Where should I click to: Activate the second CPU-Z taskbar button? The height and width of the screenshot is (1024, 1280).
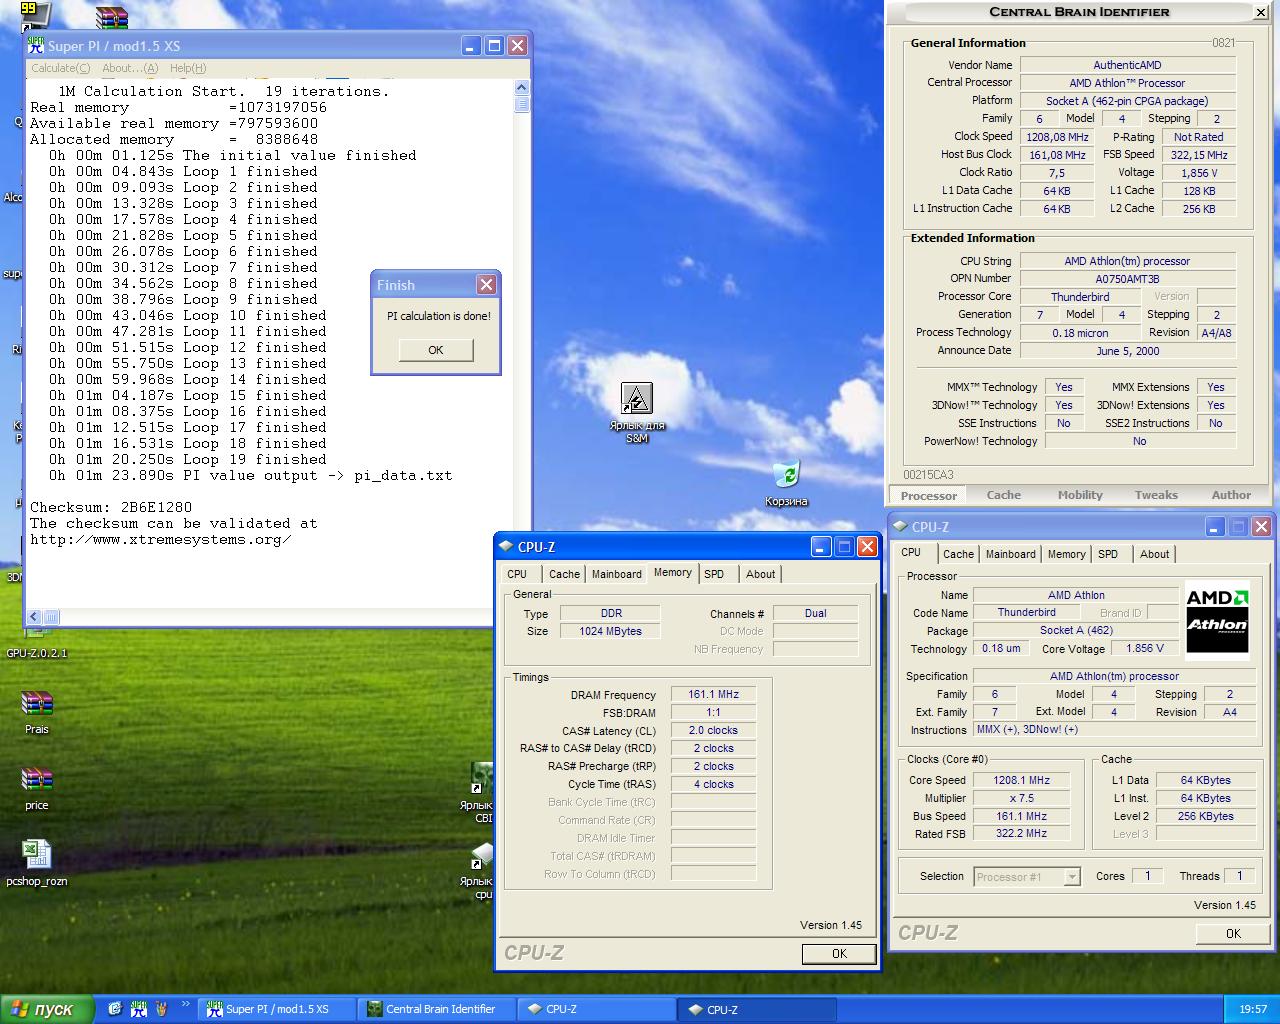click(758, 1009)
